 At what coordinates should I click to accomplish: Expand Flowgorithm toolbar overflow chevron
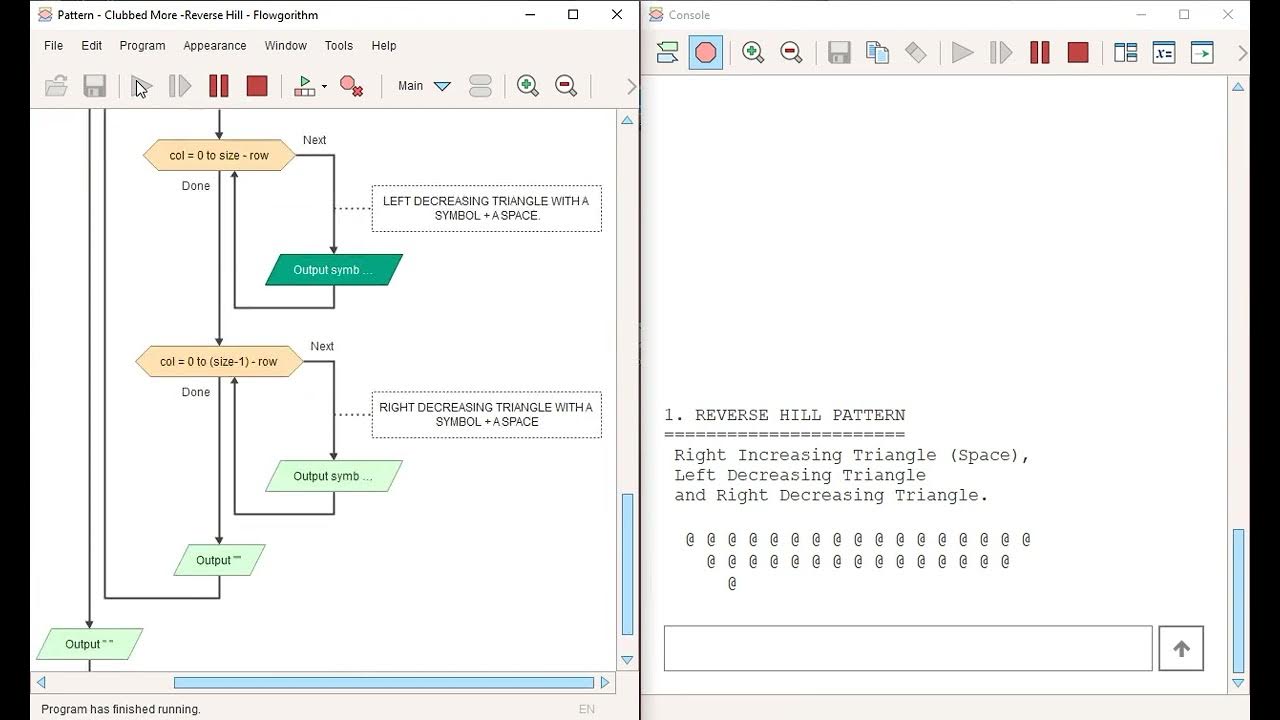[631, 87]
